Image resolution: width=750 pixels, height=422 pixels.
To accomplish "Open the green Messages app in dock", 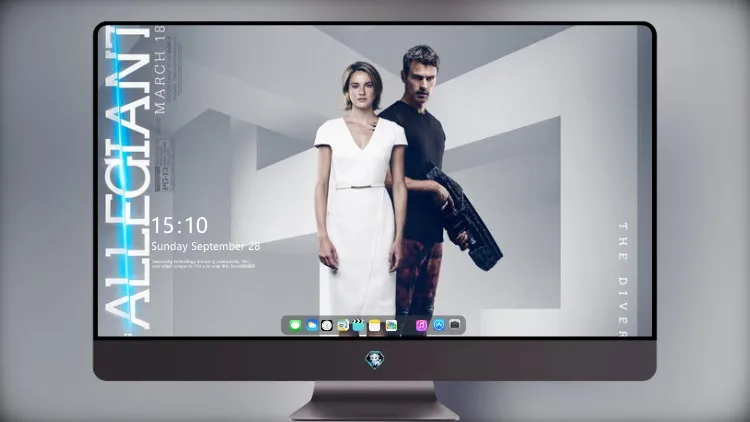I will pos(295,325).
